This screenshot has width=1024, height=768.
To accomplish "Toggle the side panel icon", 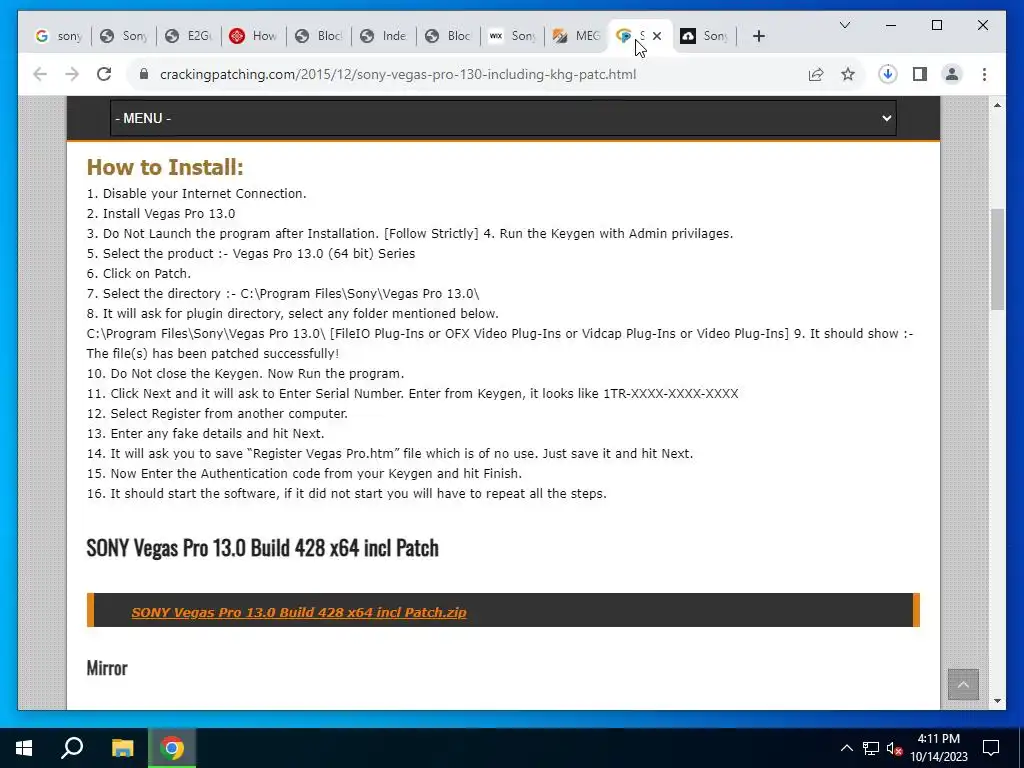I will [920, 74].
